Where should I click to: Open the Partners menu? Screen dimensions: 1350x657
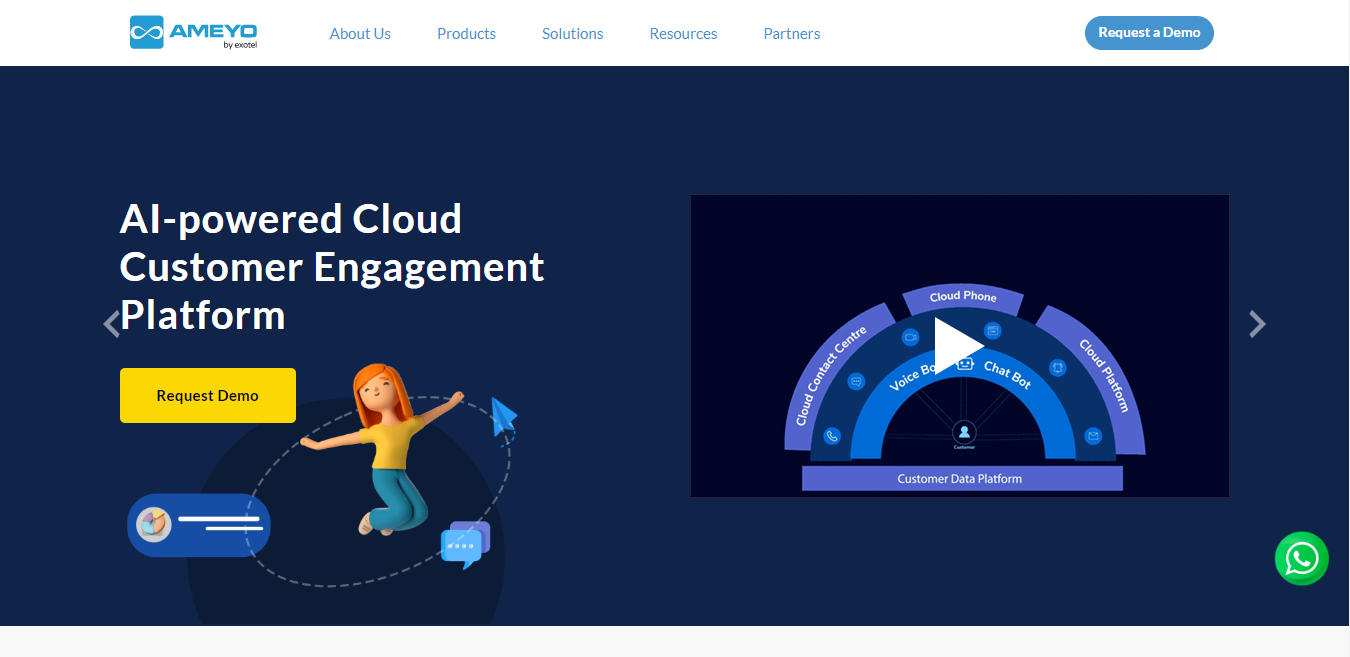coord(792,33)
